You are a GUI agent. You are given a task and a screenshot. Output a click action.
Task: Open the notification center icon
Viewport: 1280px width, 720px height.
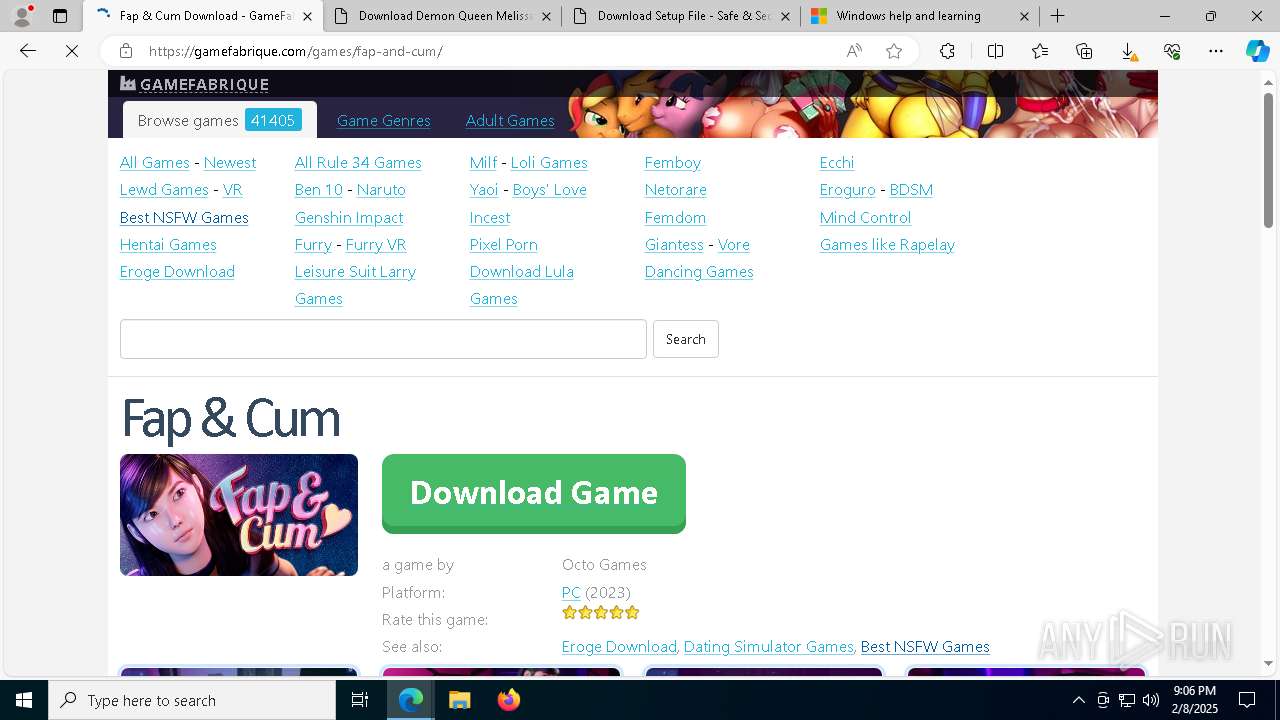pos(1247,700)
